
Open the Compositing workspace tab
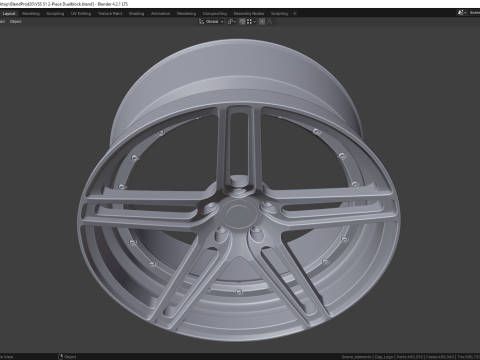215,14
